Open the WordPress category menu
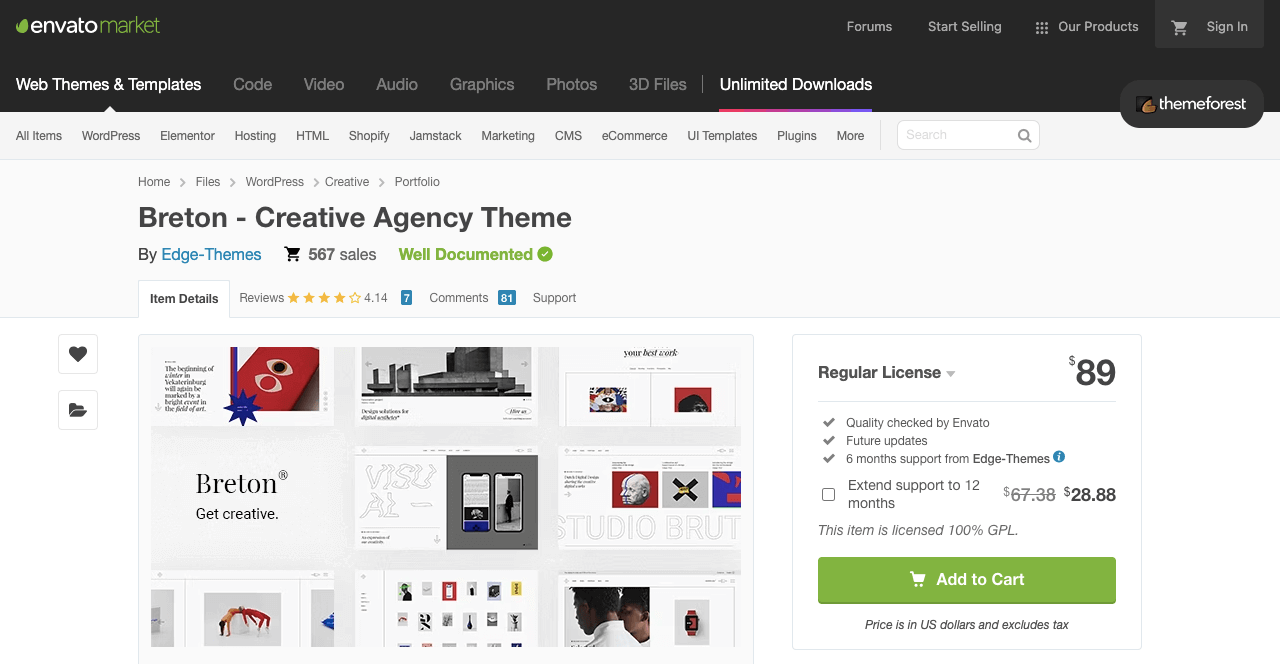 coord(111,136)
